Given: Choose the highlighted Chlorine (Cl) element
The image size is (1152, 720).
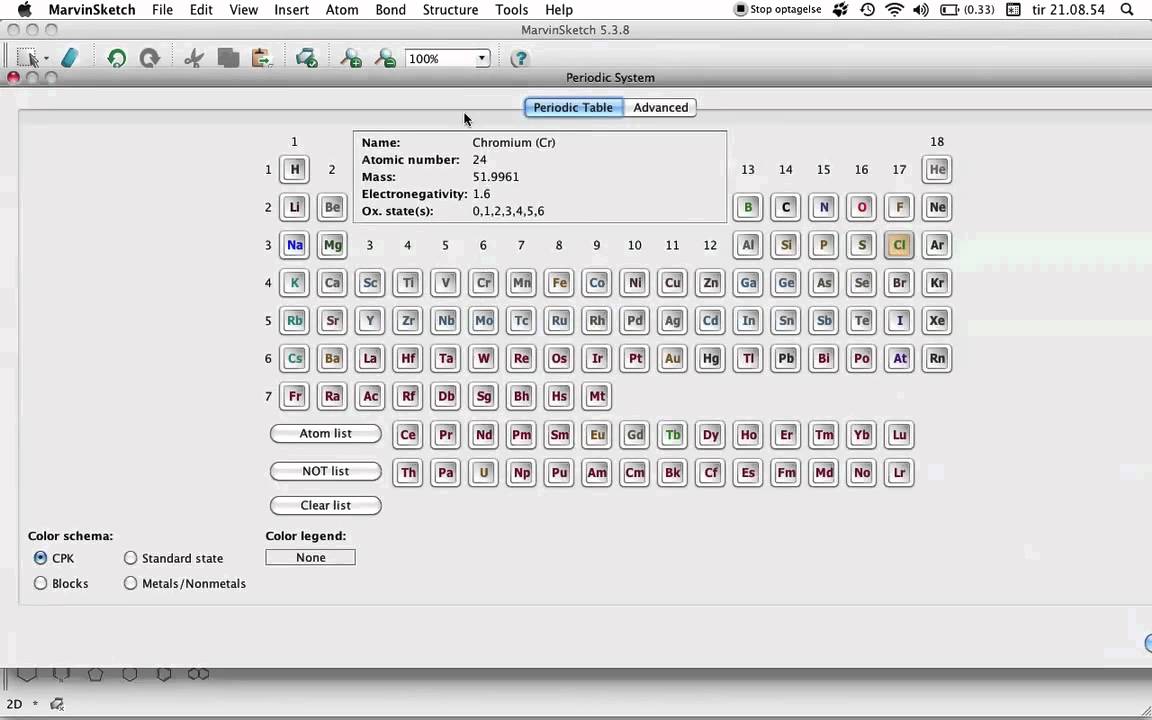Looking at the screenshot, I should click(x=899, y=245).
